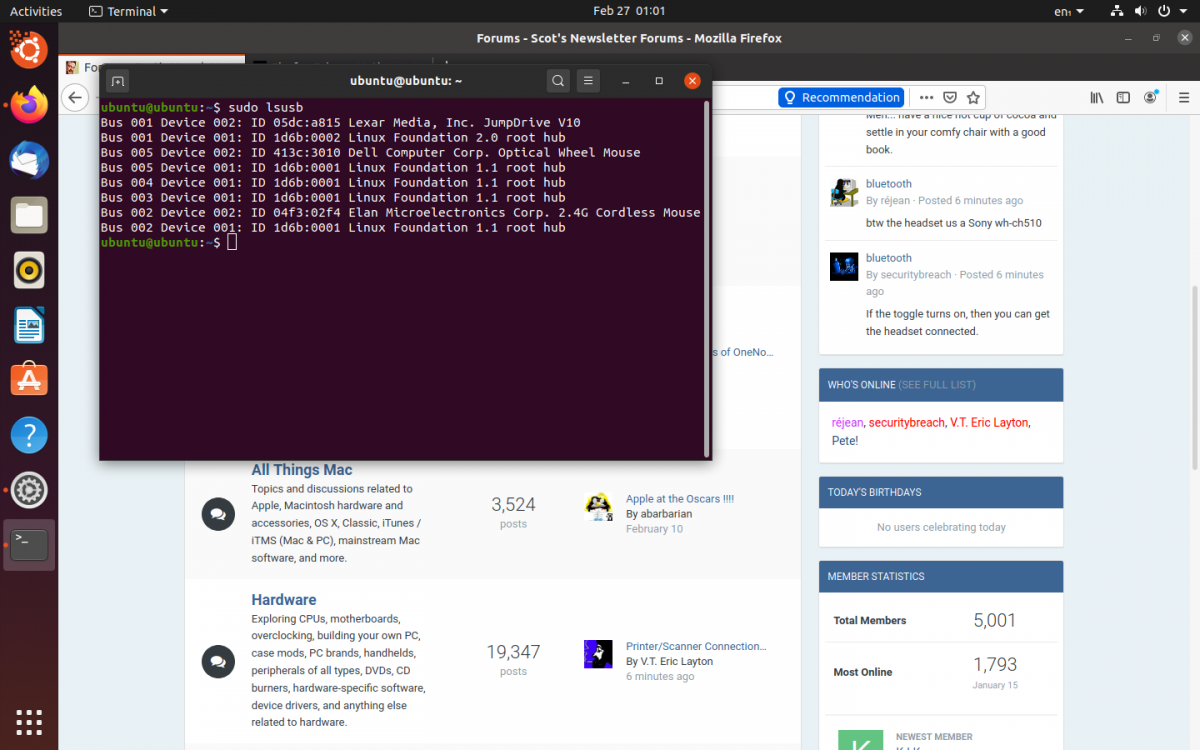Open the terminal hamburger menu
This screenshot has height=750, width=1200.
[589, 81]
